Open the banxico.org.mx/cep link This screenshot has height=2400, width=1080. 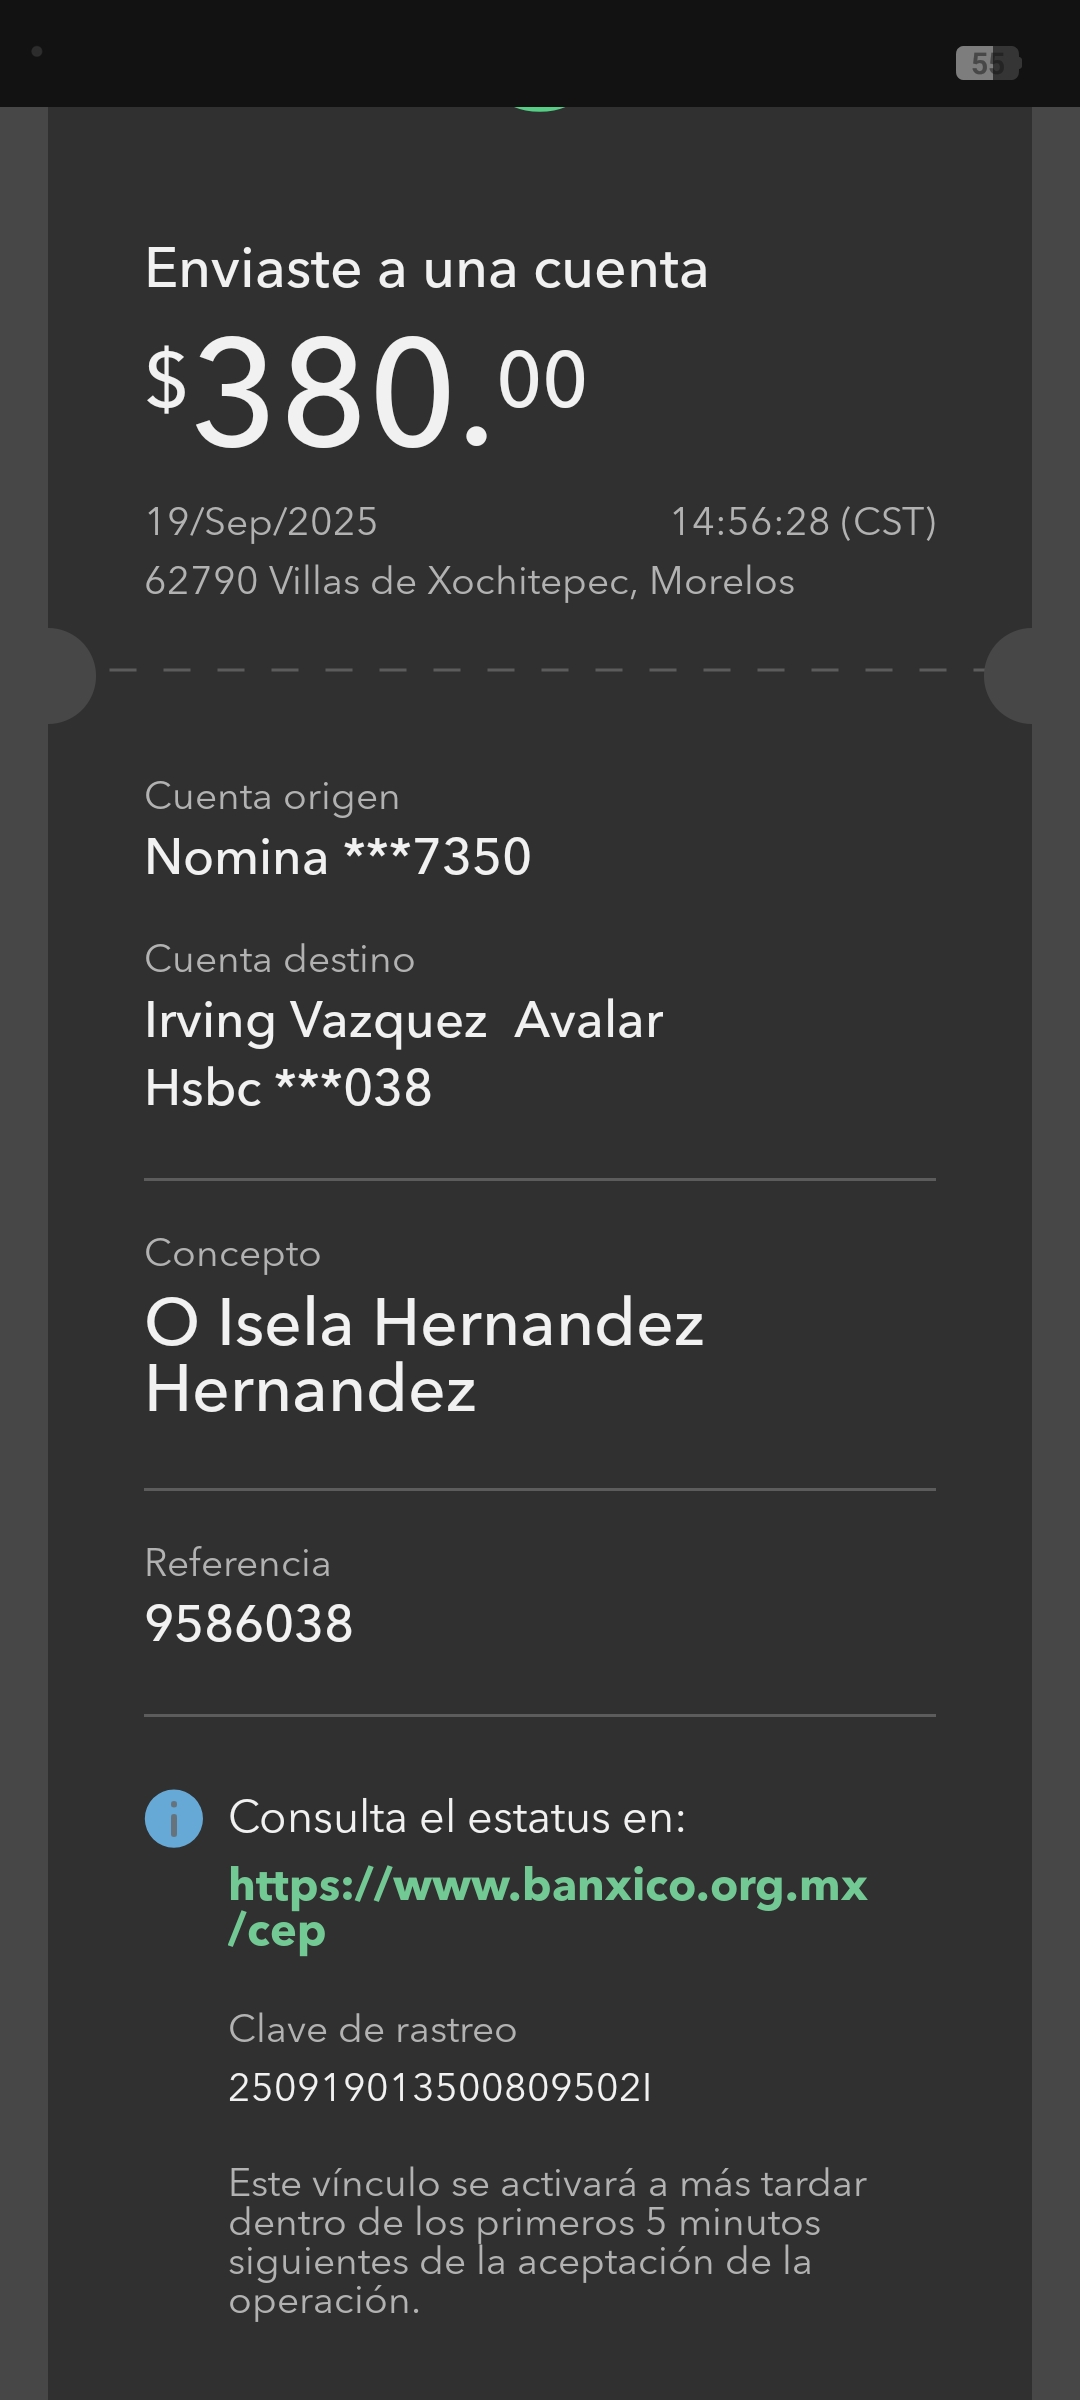click(x=547, y=1906)
